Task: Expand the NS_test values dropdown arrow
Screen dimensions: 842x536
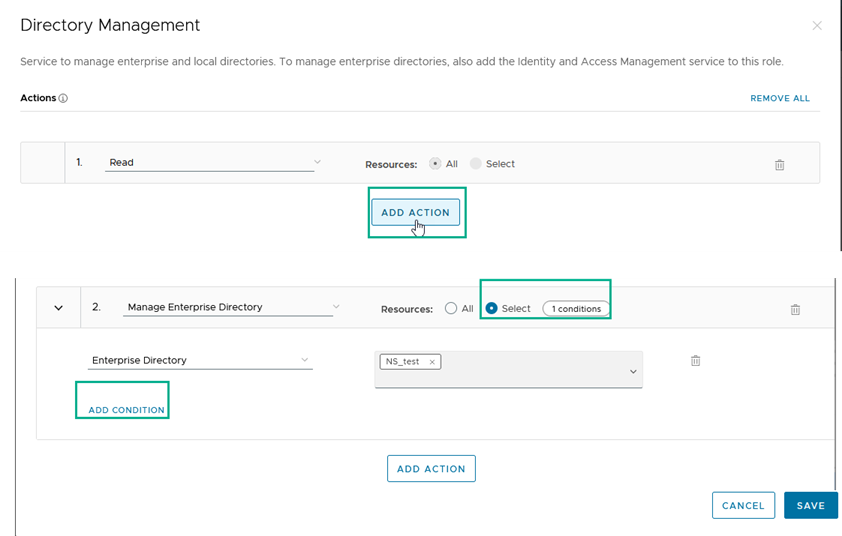Action: 633,371
